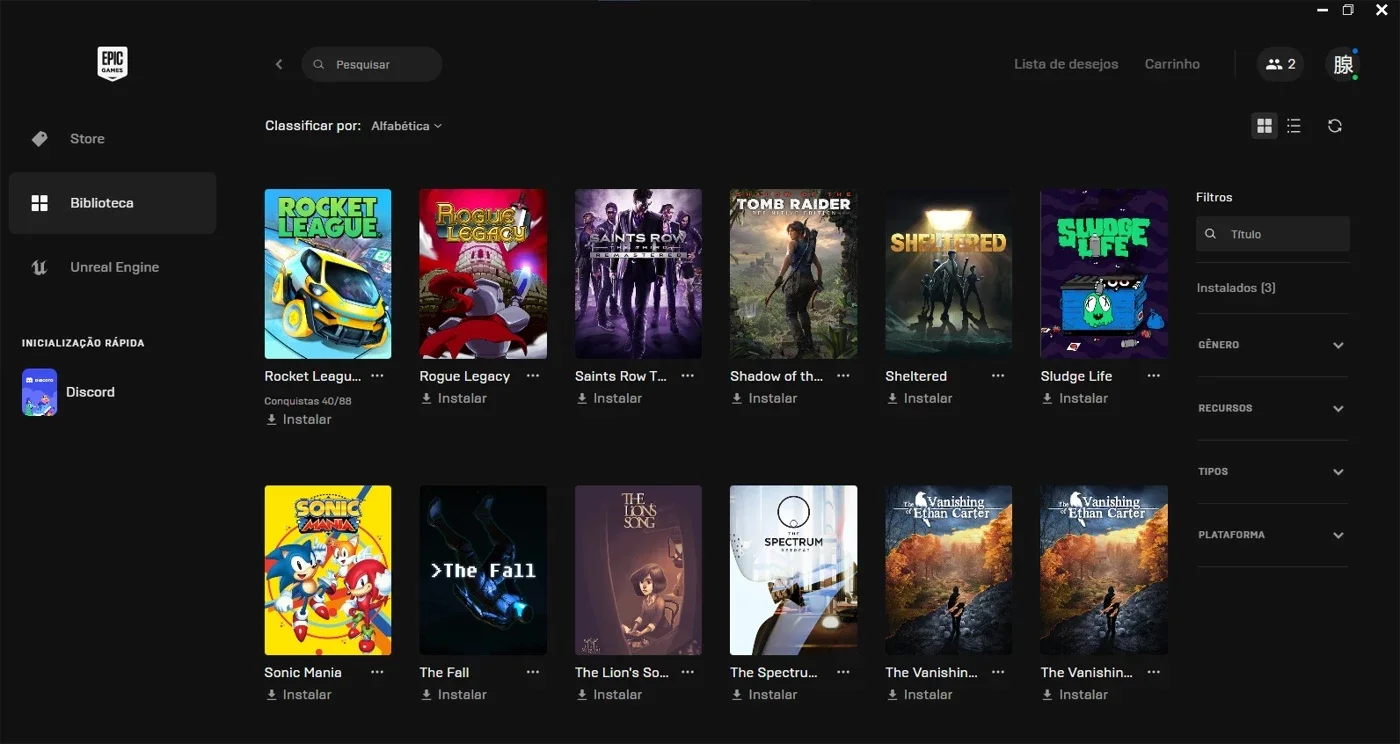Open more options for The Spectrum Retreat

click(x=843, y=672)
